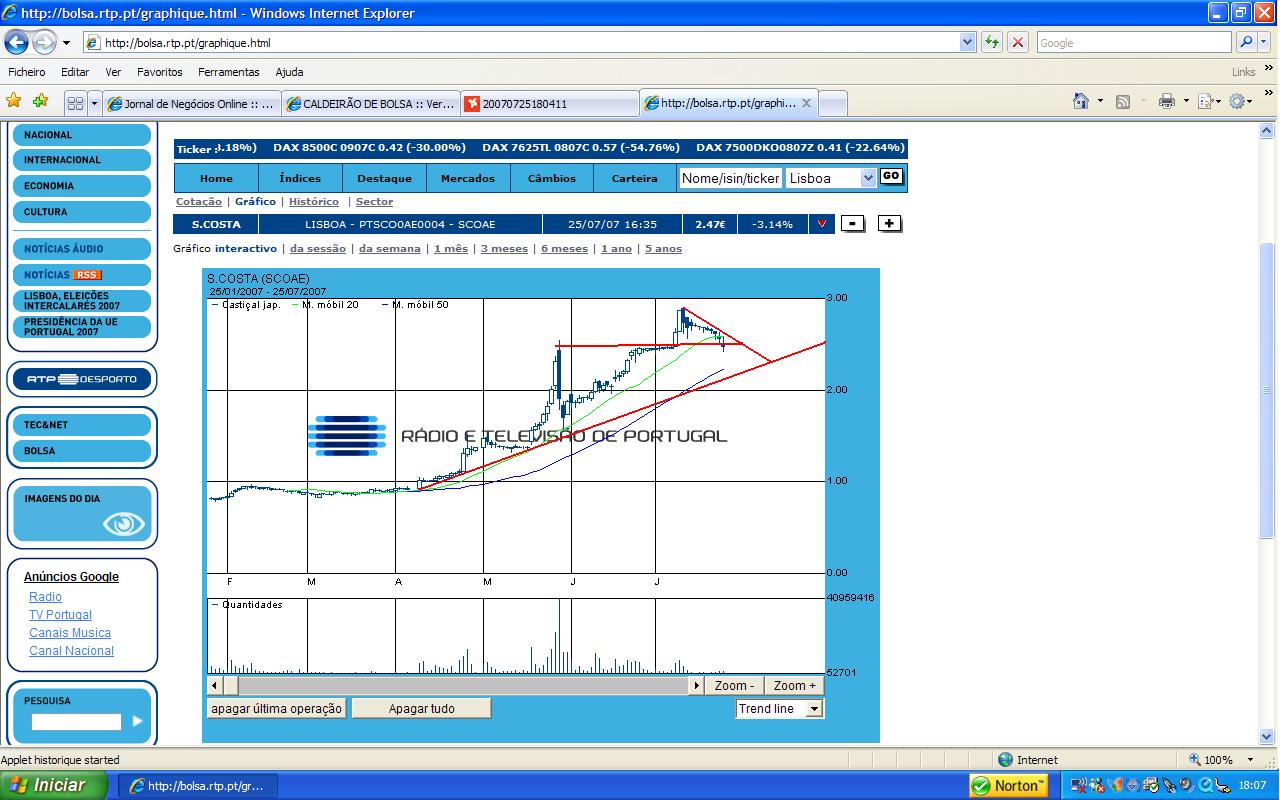This screenshot has height=800, width=1280.
Task: Click the page vertical scrollbar thumb
Action: pos(1266,389)
